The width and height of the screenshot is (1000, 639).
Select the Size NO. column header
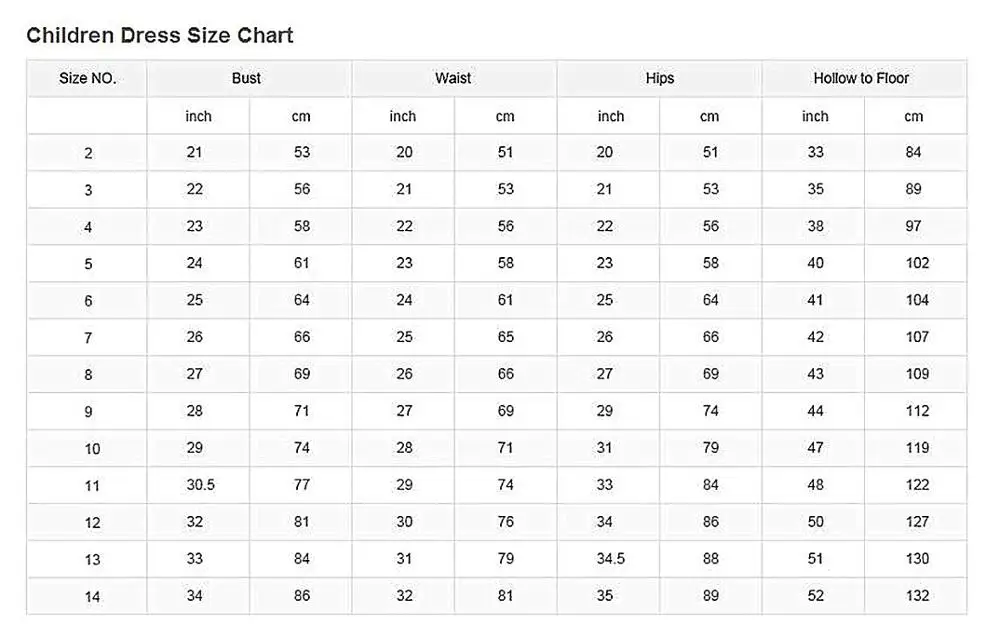click(x=88, y=78)
